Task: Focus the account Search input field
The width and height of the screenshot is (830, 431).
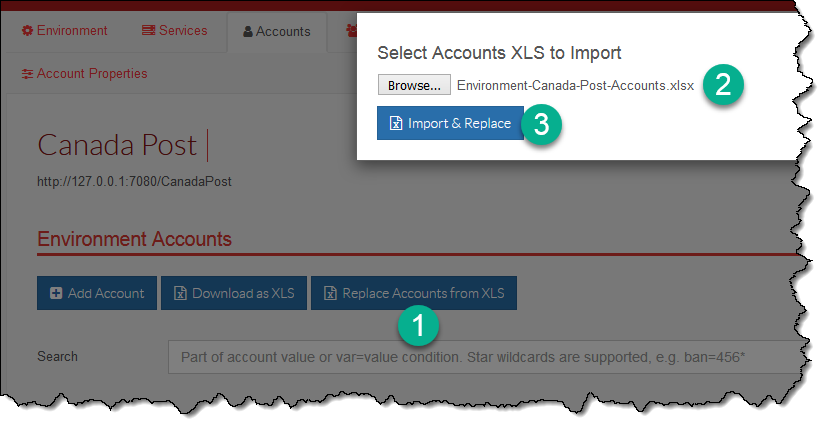Action: 483,357
